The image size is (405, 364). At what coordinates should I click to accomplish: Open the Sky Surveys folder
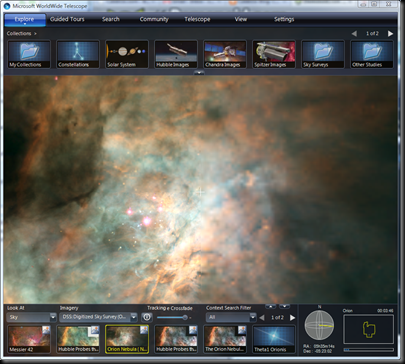point(323,54)
